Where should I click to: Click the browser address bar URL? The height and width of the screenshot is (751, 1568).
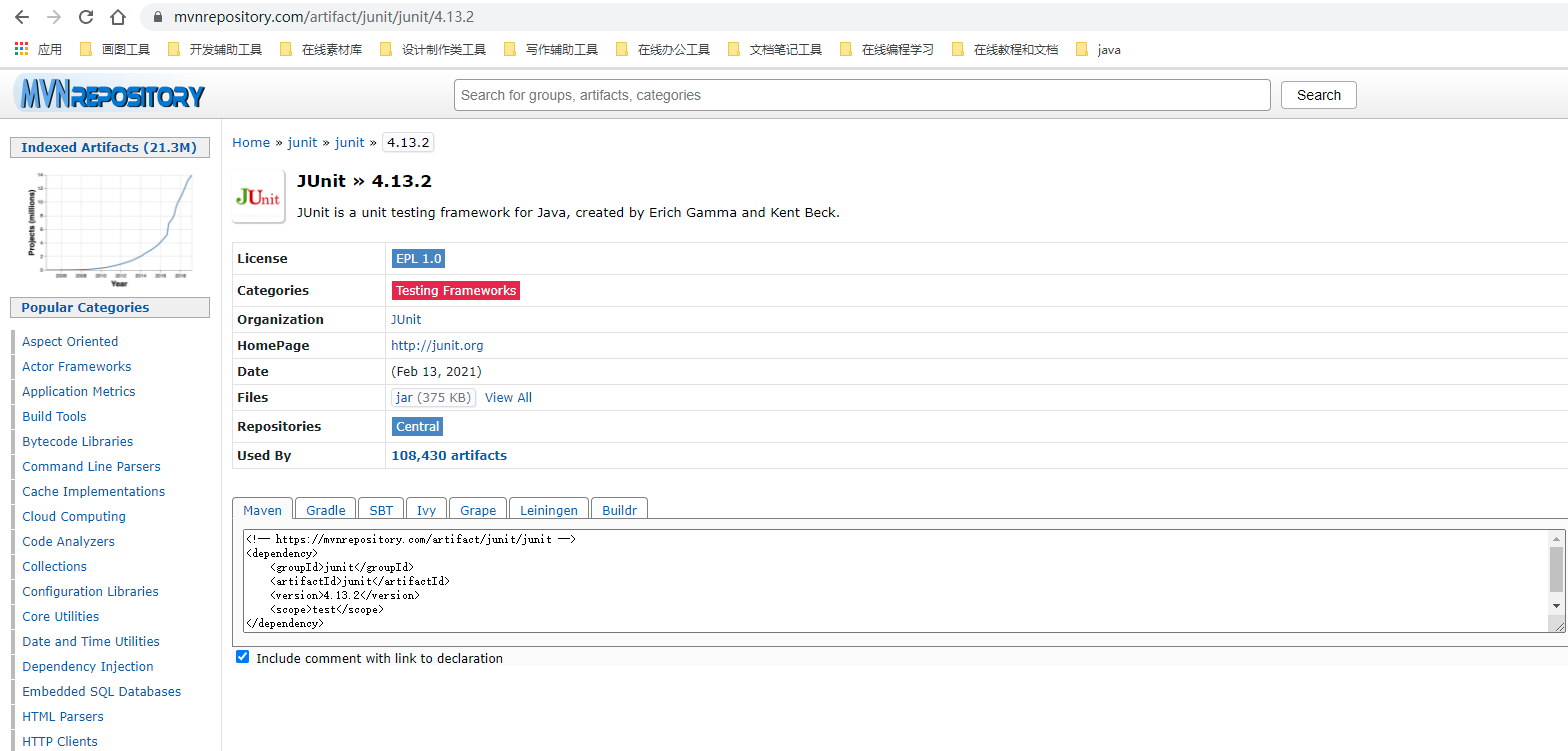[324, 18]
